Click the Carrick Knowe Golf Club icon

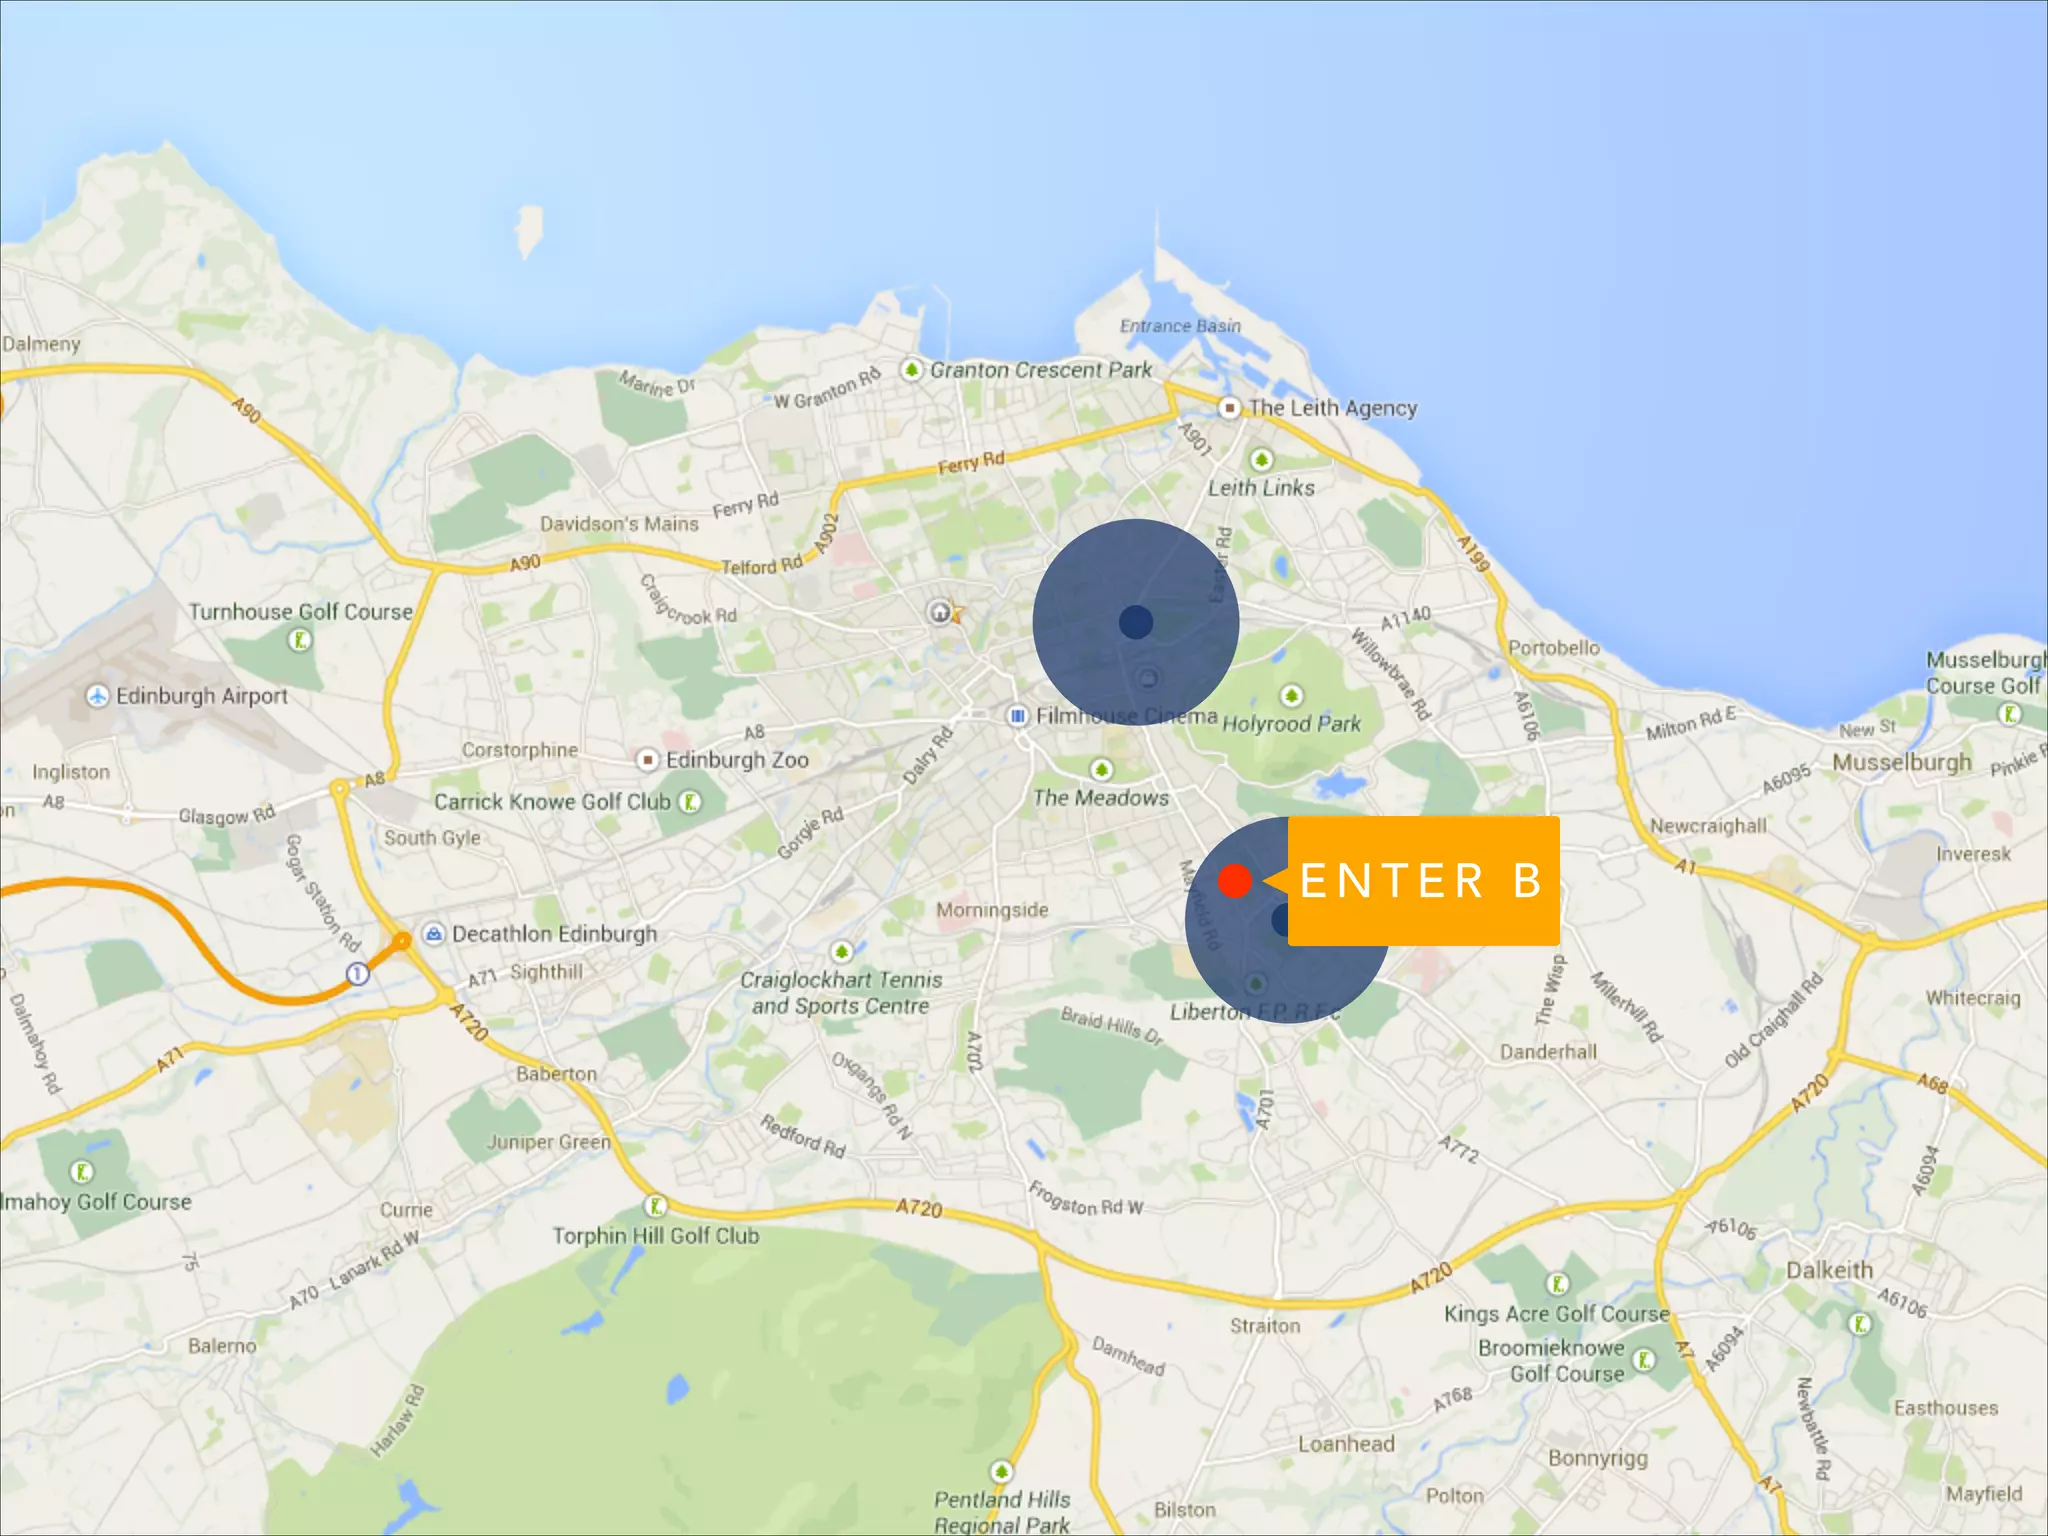[x=689, y=802]
